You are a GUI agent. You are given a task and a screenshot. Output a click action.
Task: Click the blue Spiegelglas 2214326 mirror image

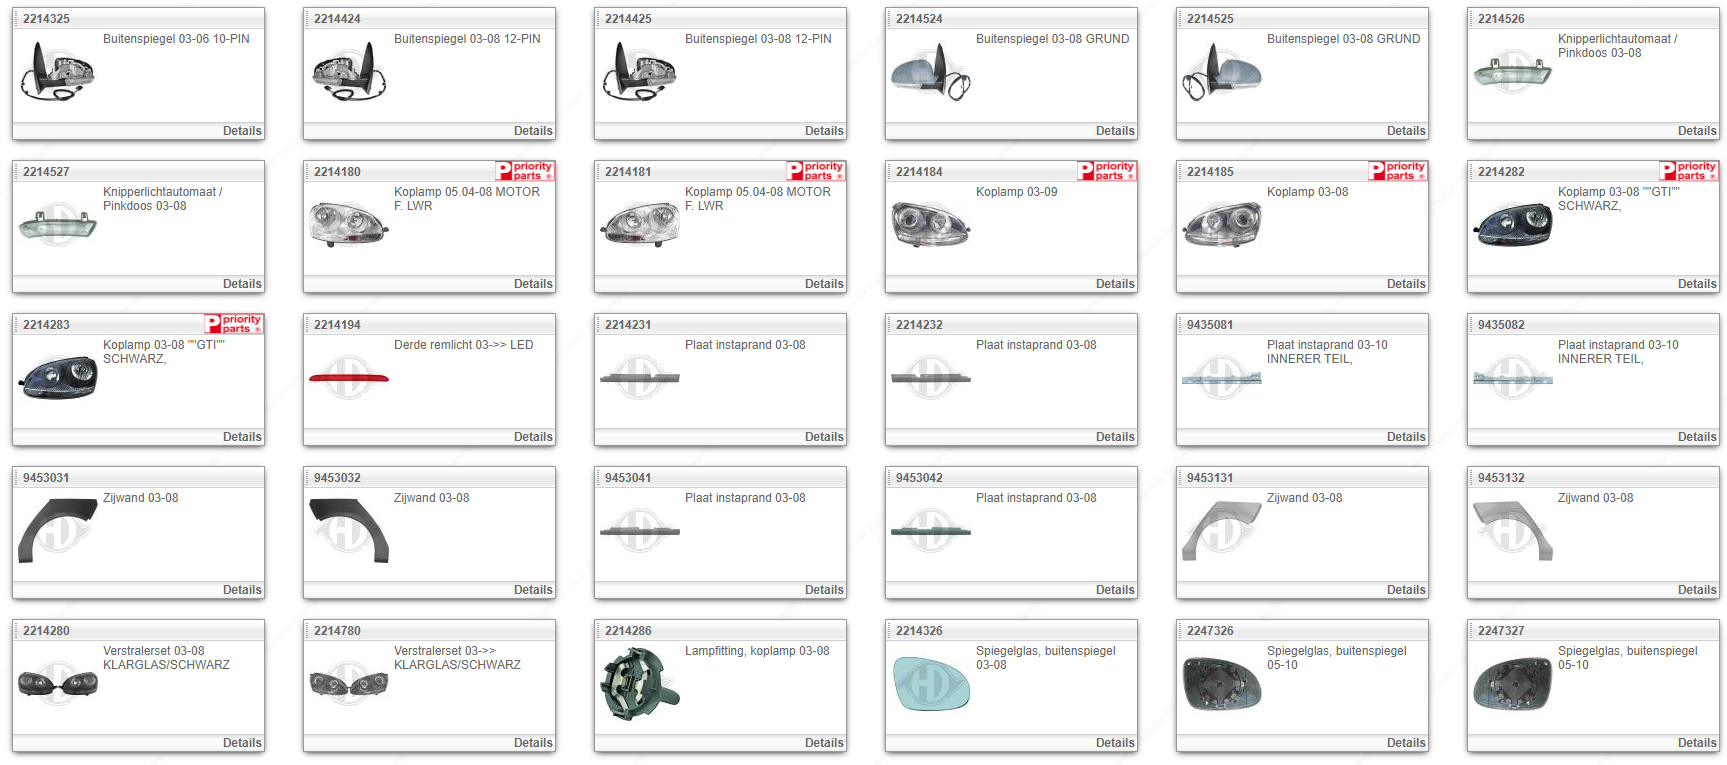coord(931,684)
